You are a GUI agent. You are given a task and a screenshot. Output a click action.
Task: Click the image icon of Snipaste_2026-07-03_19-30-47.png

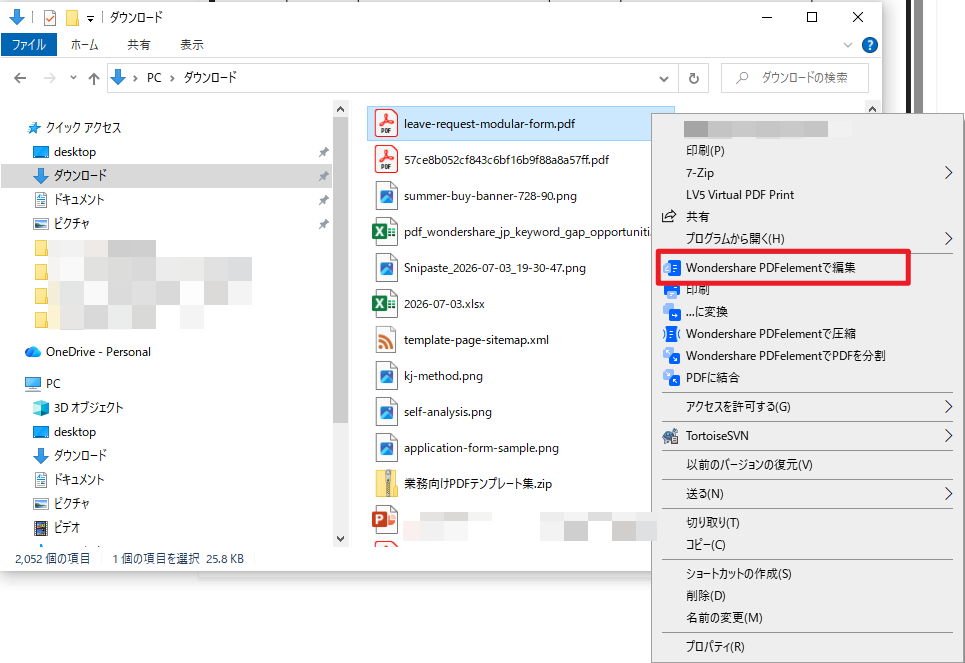coord(386,268)
